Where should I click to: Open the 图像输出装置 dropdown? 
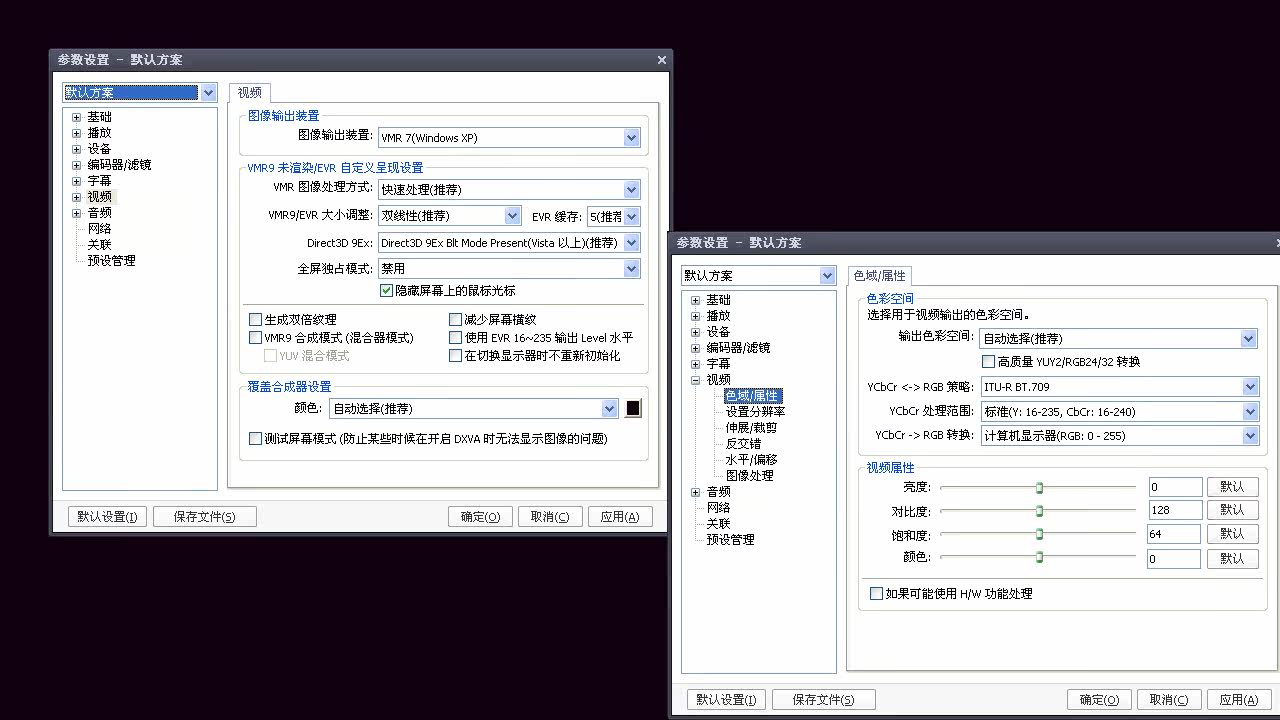click(631, 138)
